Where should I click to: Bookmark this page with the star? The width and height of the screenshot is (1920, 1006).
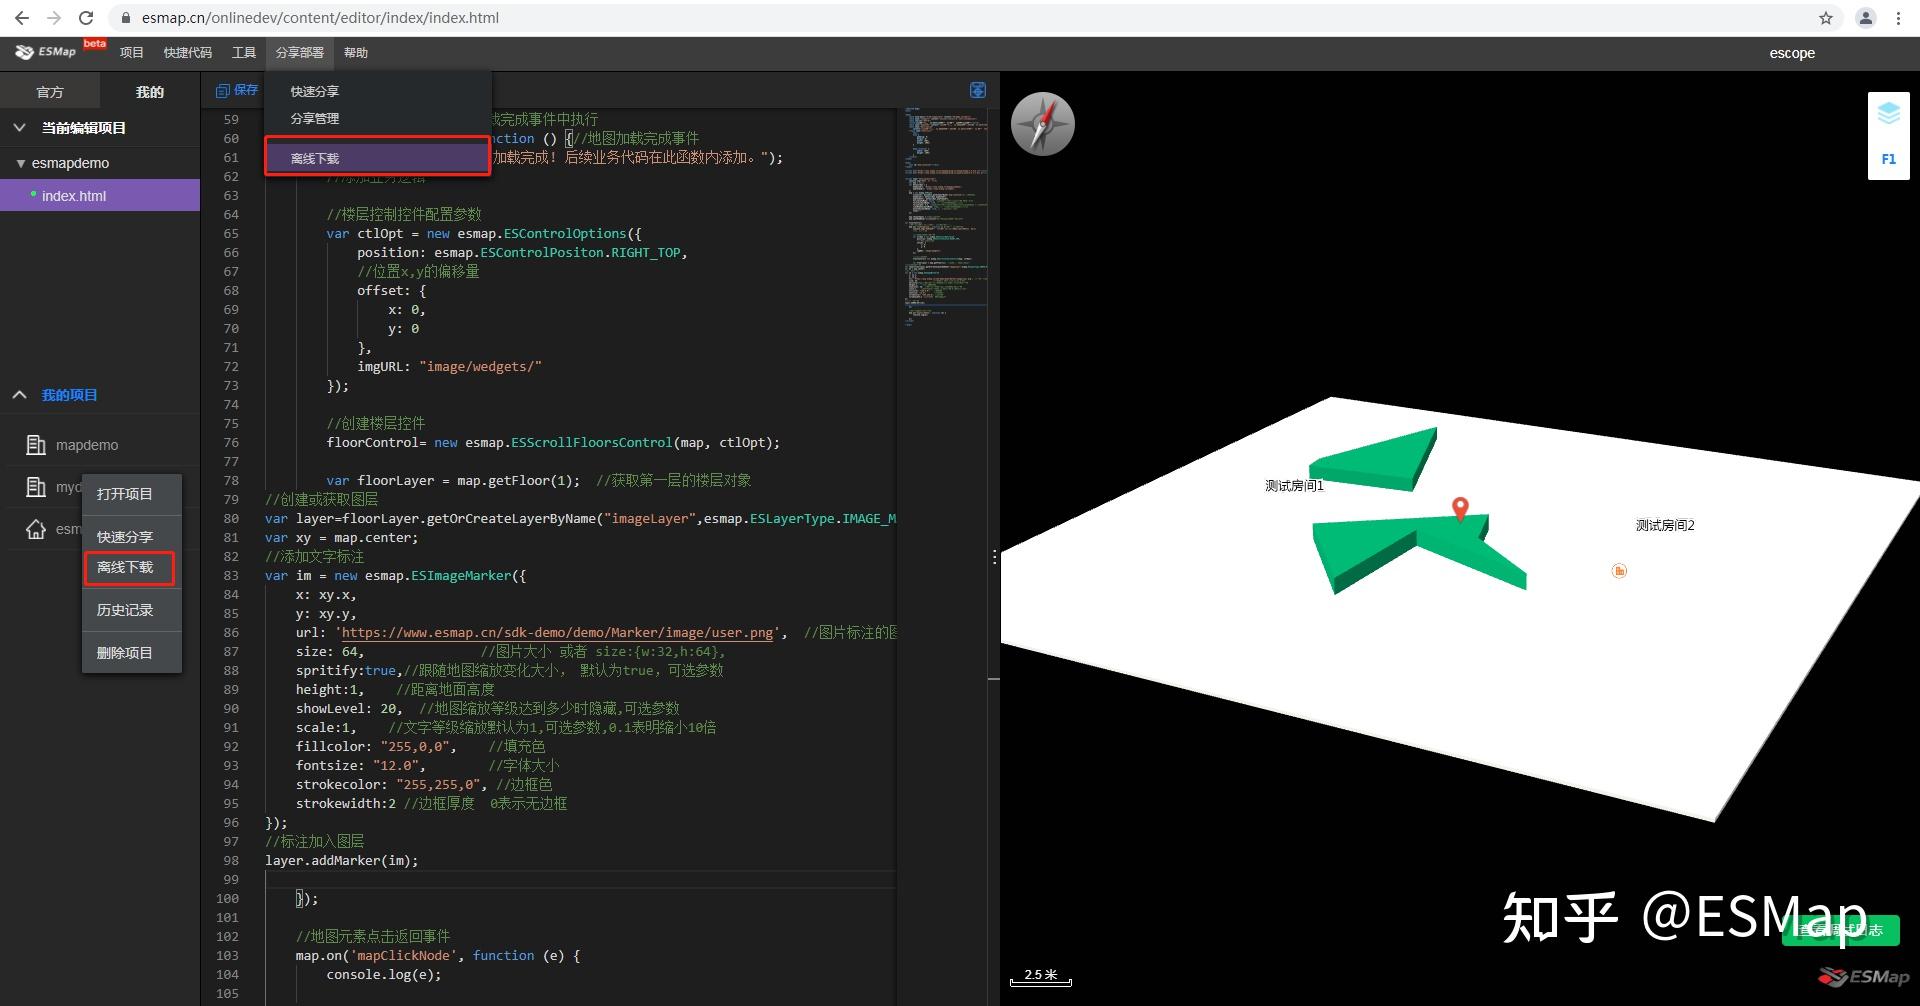1826,18
